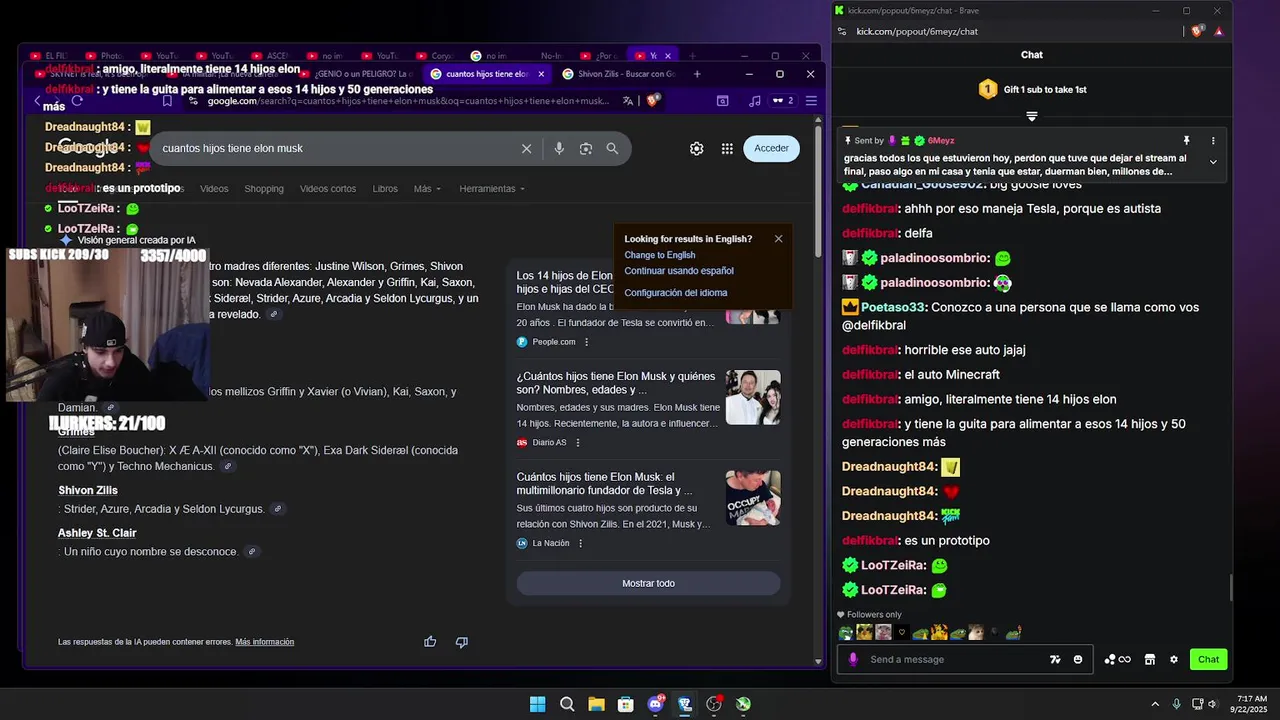Open Google Lens image search
This screenshot has height=720, width=1280.
(x=586, y=148)
